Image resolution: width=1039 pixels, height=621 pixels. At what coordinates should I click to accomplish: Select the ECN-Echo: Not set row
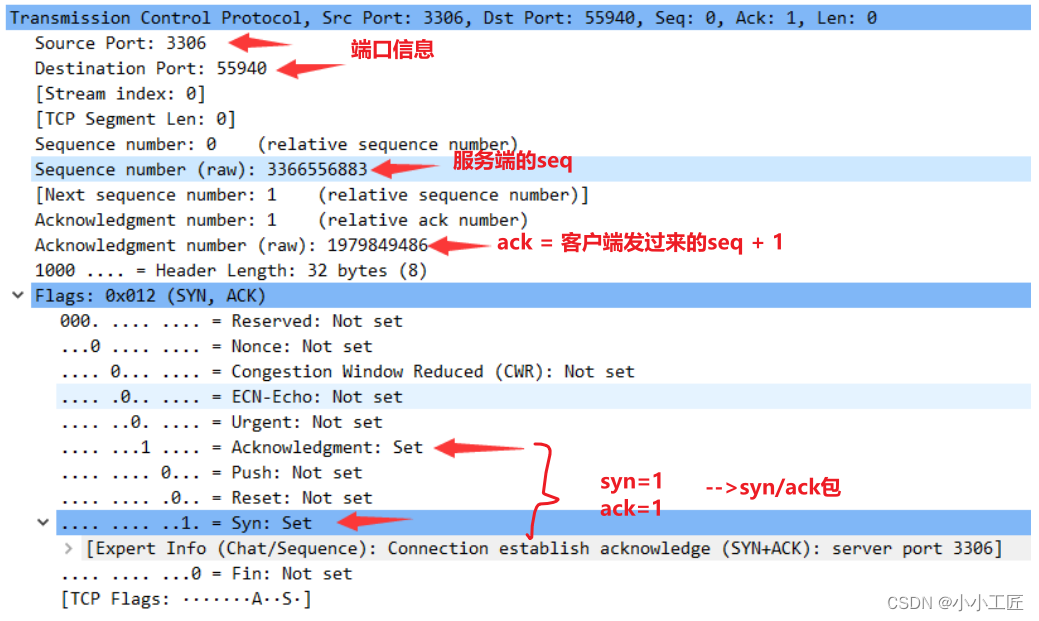[x=543, y=397]
